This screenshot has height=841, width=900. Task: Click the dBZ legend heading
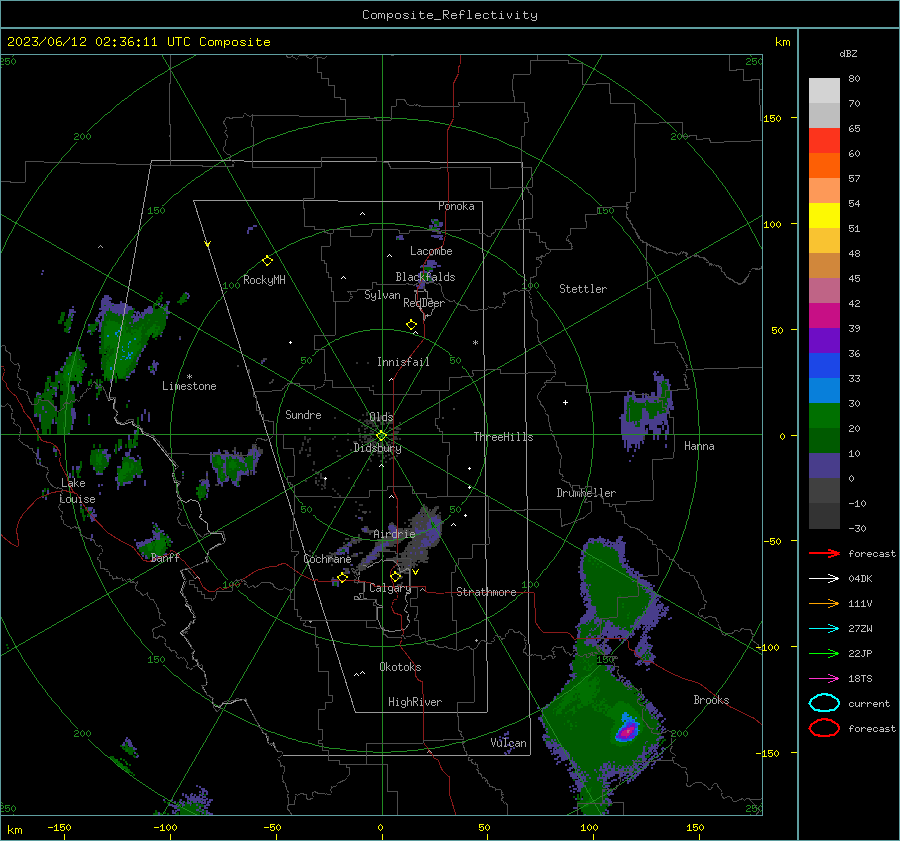point(848,54)
